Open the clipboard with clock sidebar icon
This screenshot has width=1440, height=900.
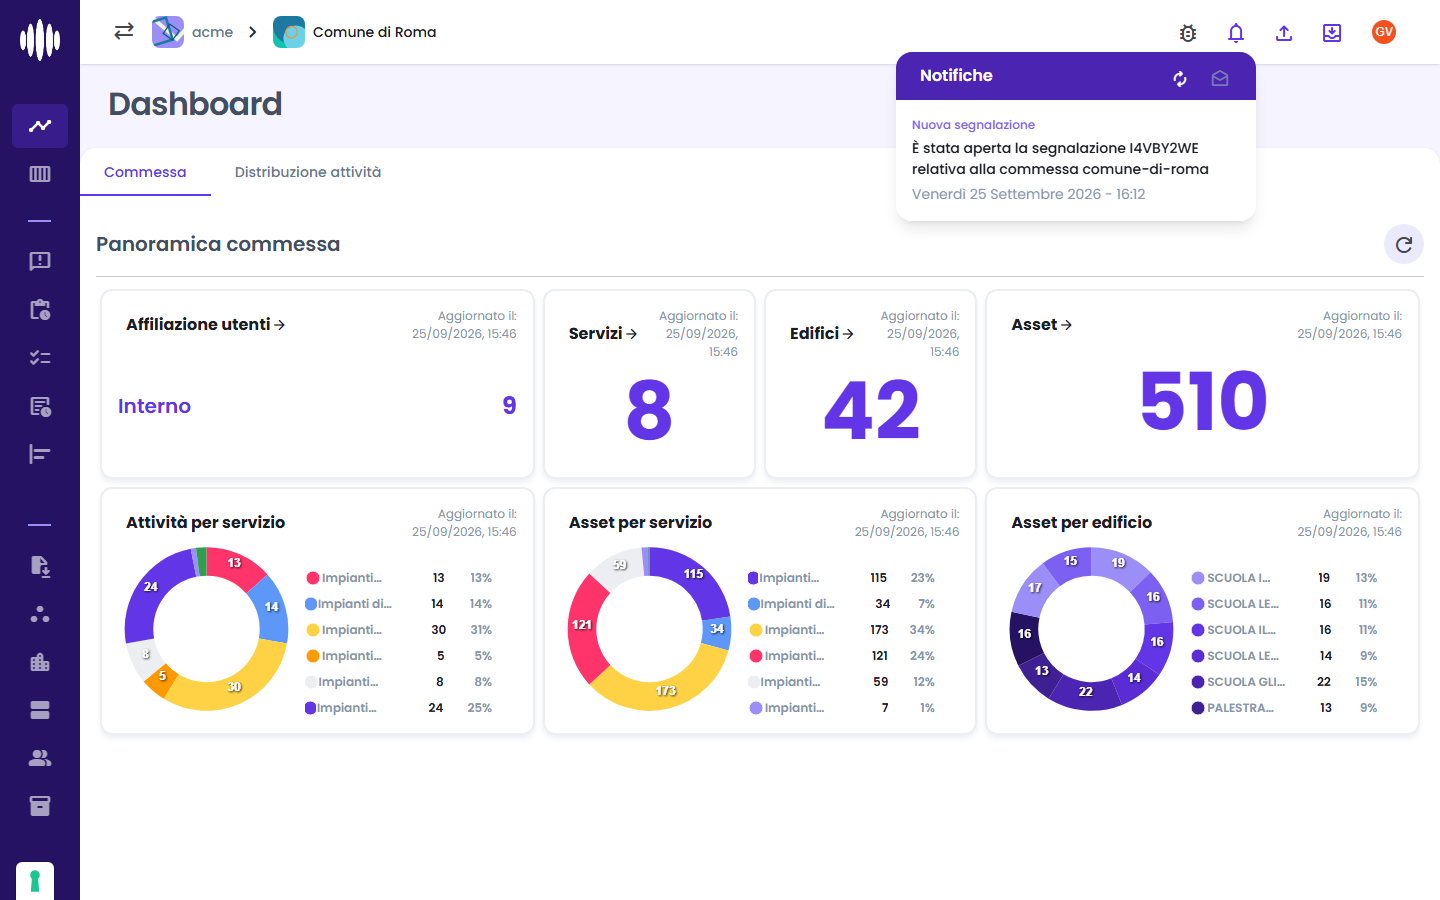coord(40,309)
